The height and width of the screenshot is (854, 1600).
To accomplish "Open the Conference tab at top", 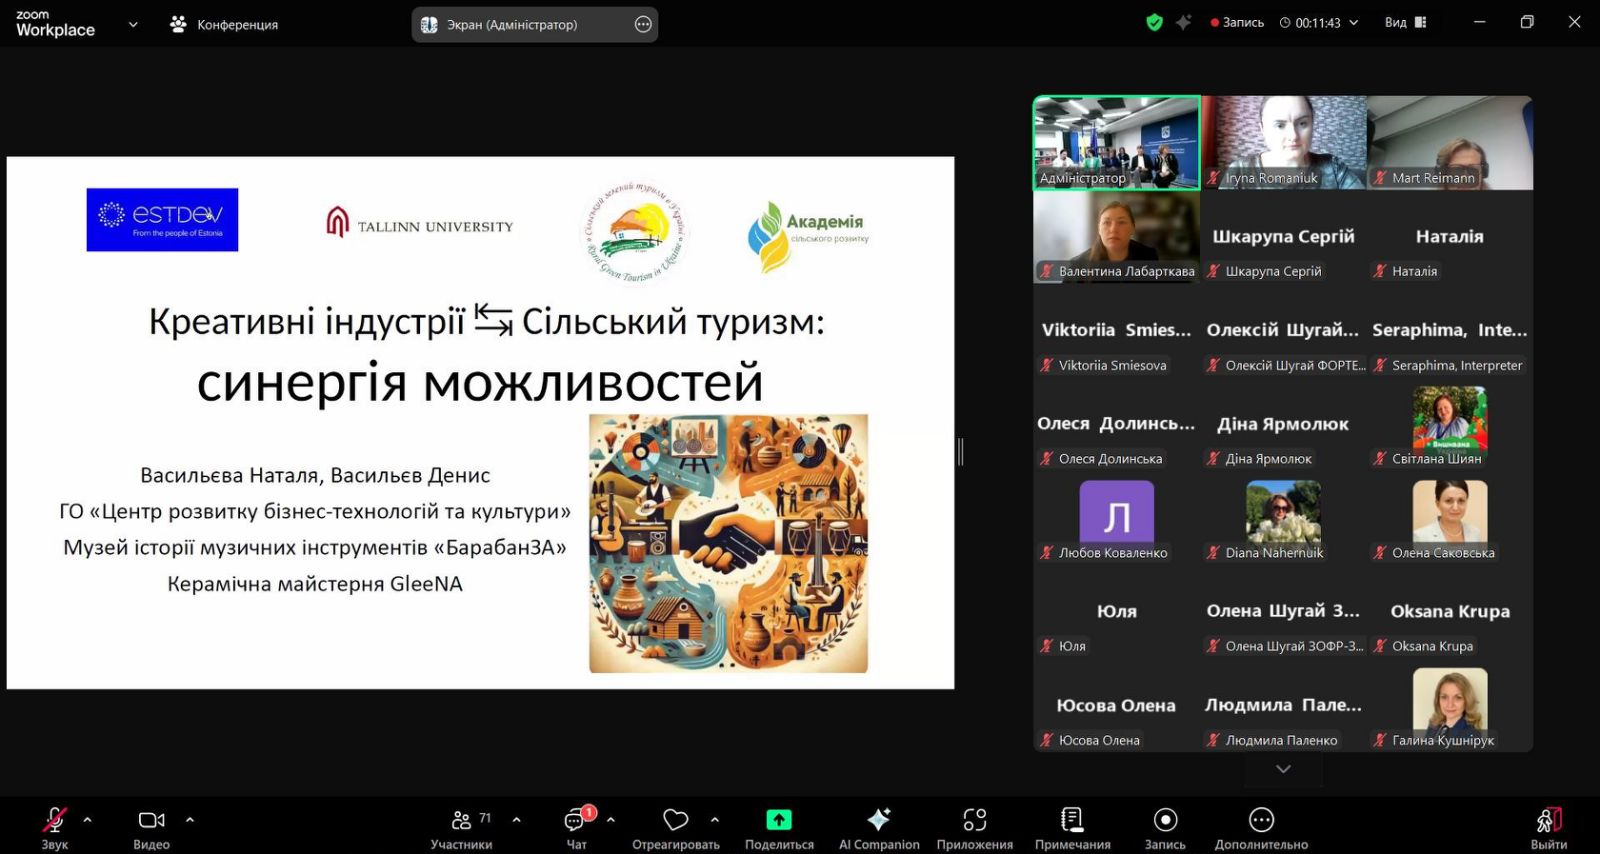I will 225,24.
